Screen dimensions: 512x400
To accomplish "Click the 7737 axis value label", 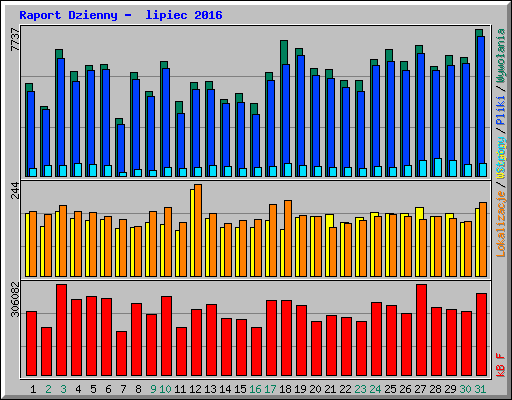I will pyautogui.click(x=15, y=39).
